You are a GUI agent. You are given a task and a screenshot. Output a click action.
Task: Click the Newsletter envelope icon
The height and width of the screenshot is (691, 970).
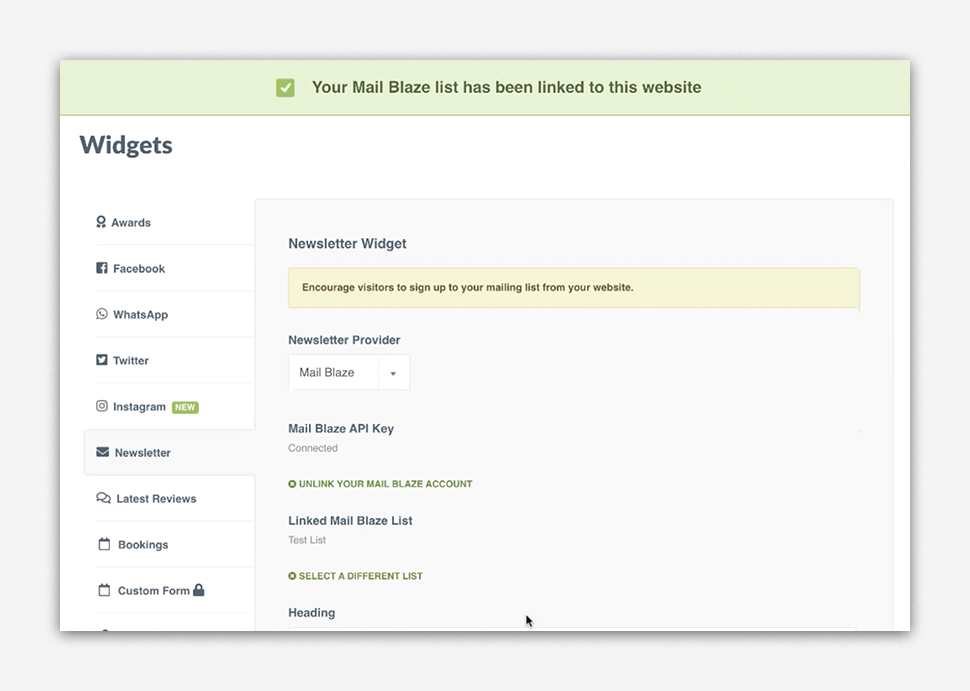point(102,452)
